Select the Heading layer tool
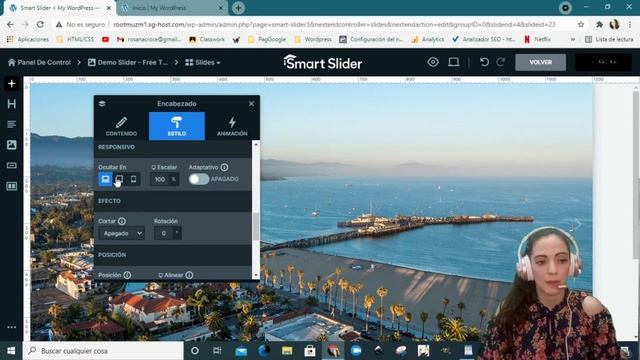Screen dimensions: 640x360 click(x=11, y=104)
